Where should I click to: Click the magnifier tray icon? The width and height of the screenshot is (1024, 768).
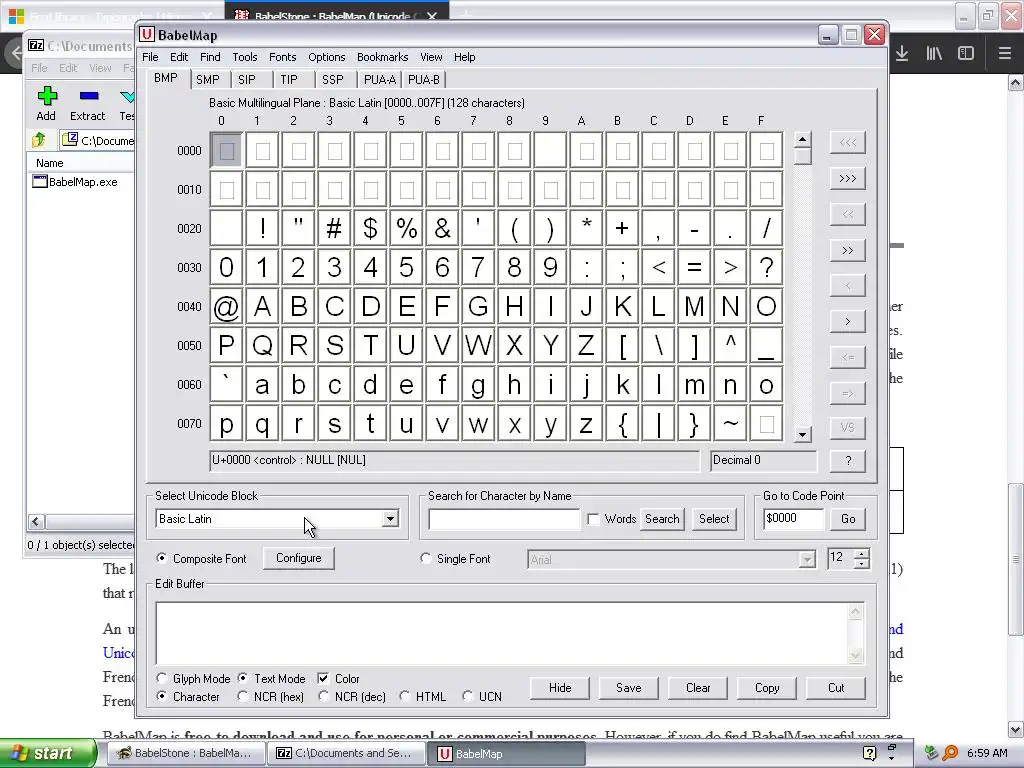950,753
